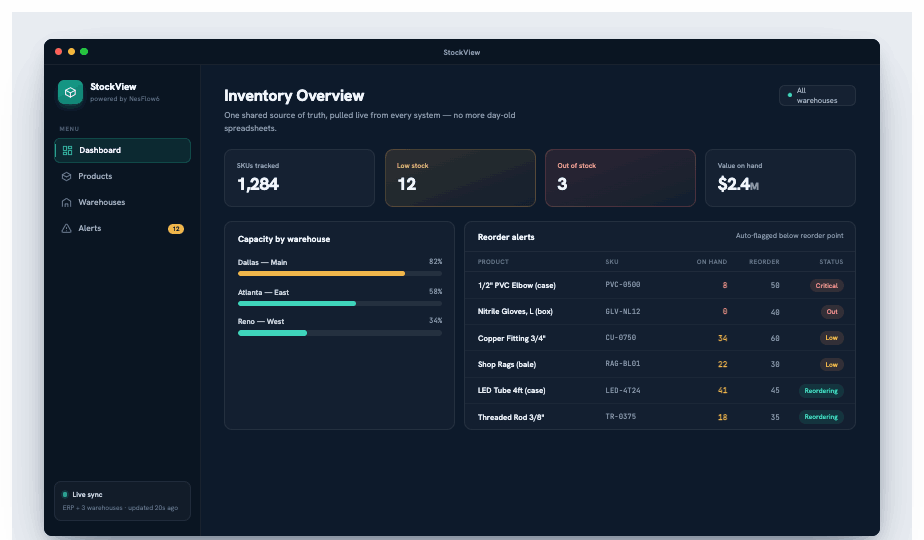Click SKU LED-4T24
This screenshot has width=924, height=540.
pos(623,390)
